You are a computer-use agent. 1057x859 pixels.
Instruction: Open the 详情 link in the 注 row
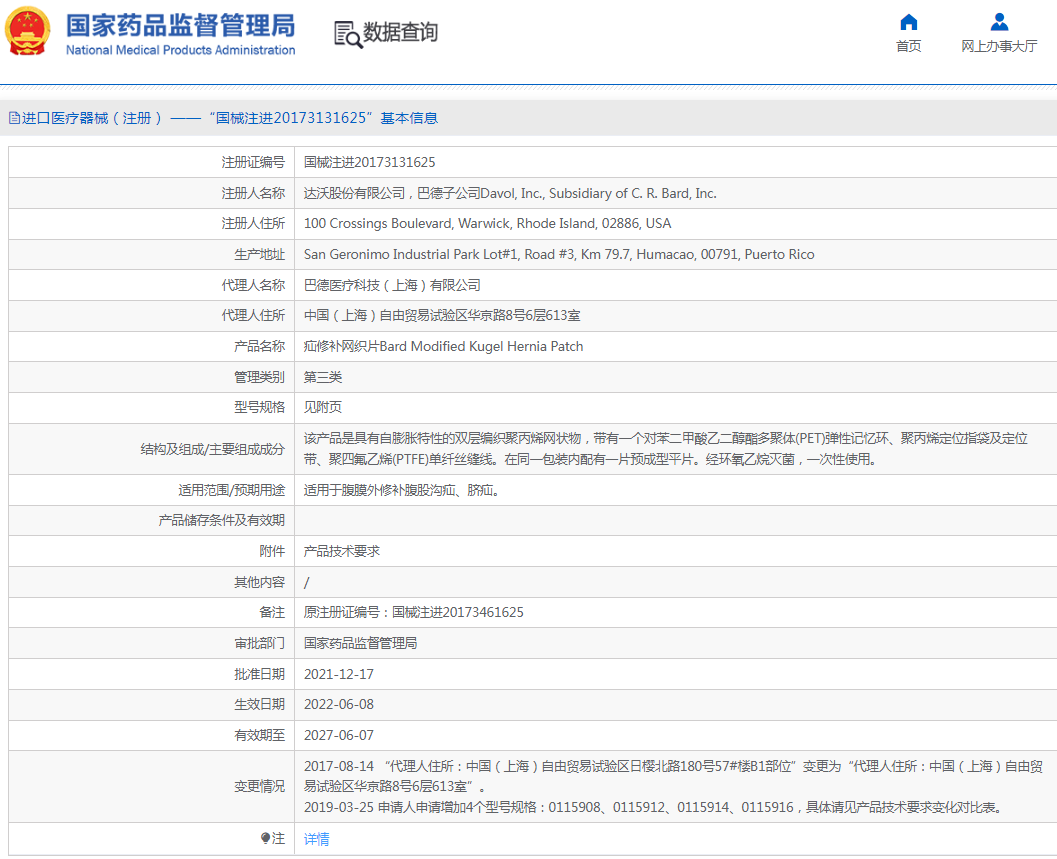(x=316, y=839)
